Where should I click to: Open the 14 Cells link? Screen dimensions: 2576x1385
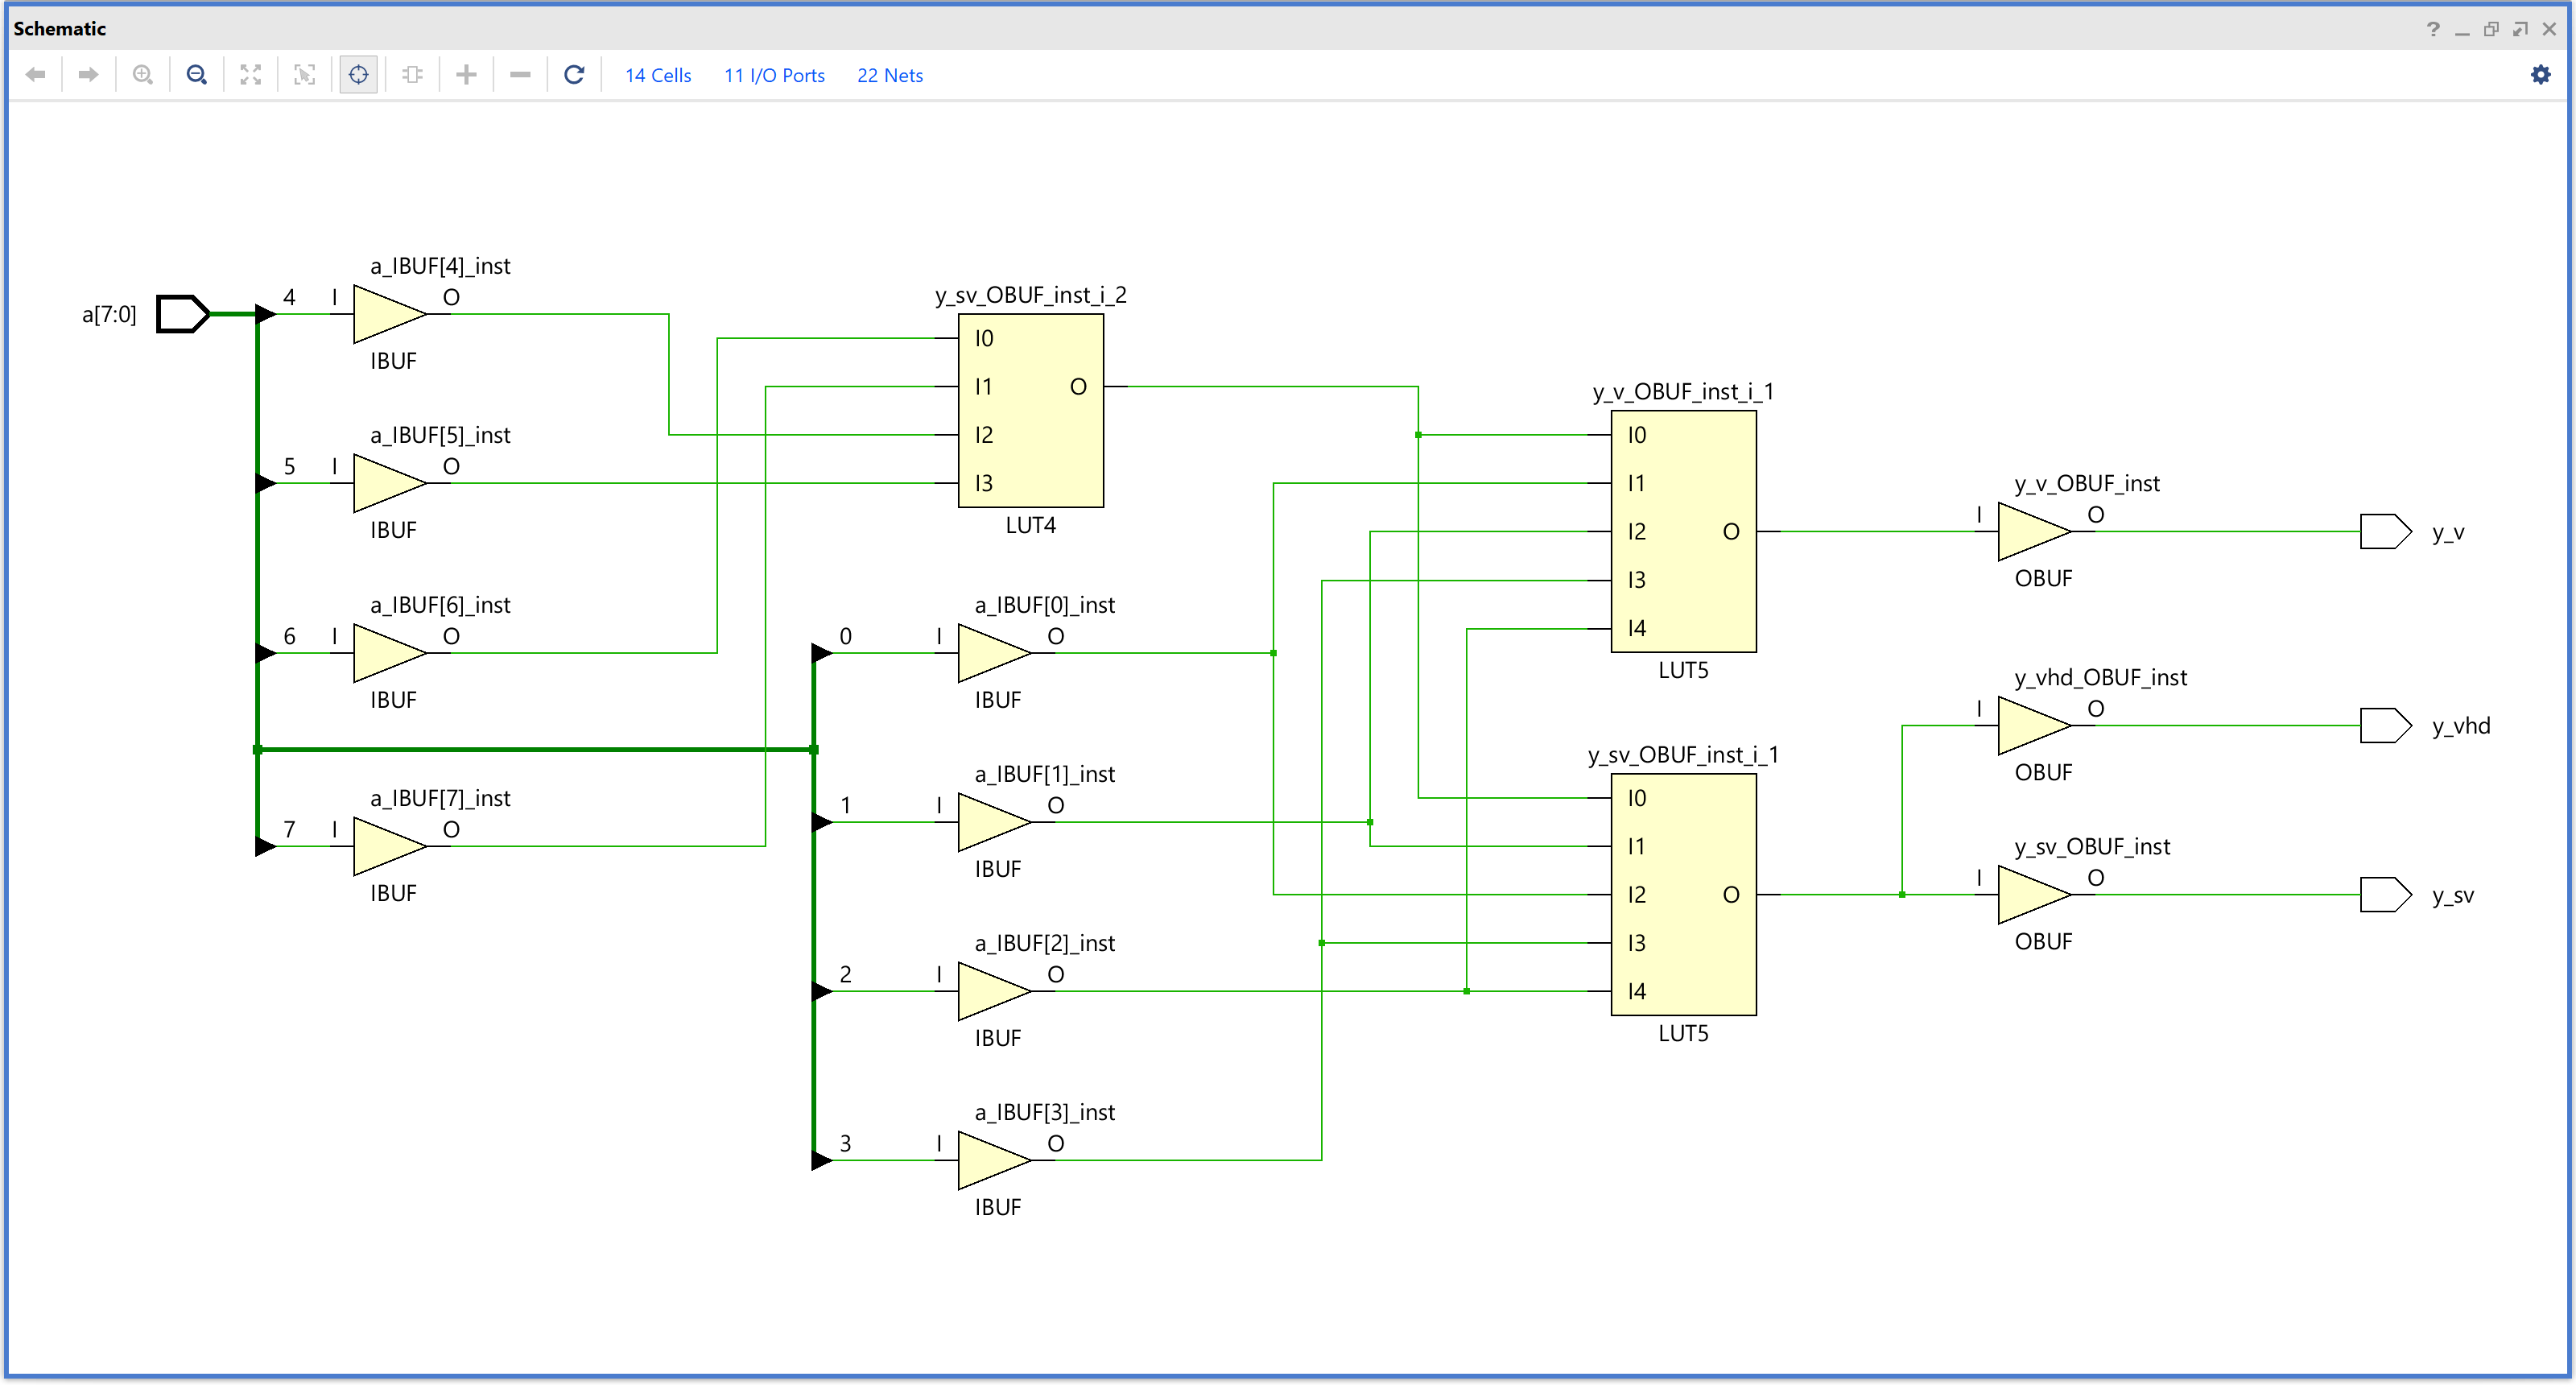[658, 76]
